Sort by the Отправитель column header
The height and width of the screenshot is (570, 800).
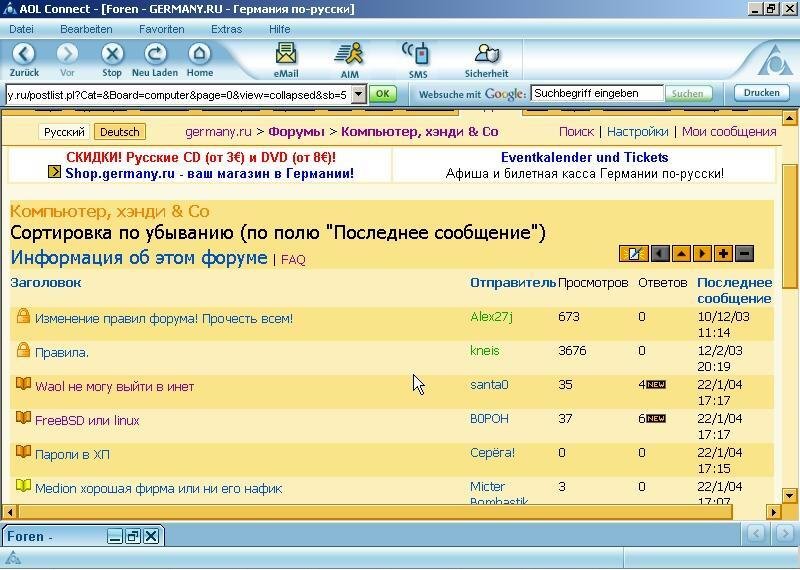513,283
